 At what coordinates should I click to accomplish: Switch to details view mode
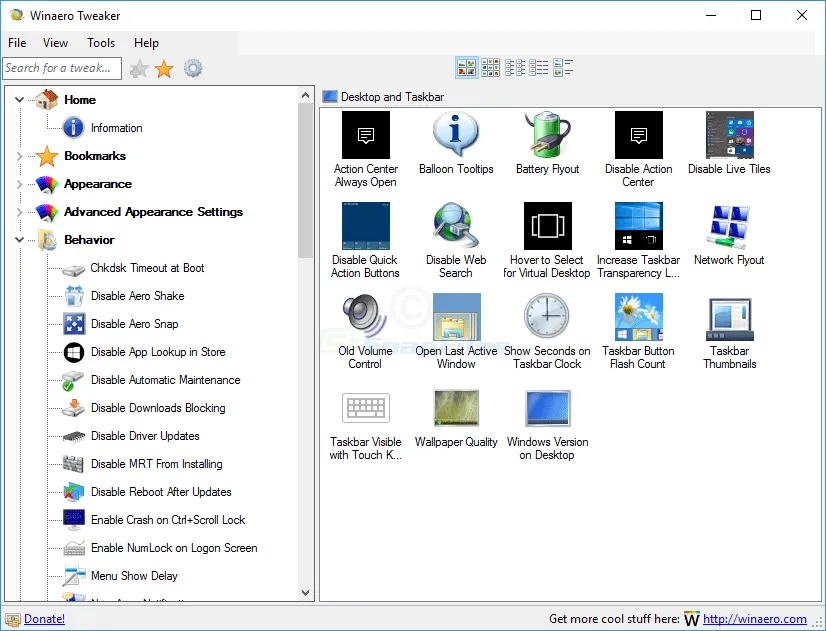pyautogui.click(x=563, y=67)
